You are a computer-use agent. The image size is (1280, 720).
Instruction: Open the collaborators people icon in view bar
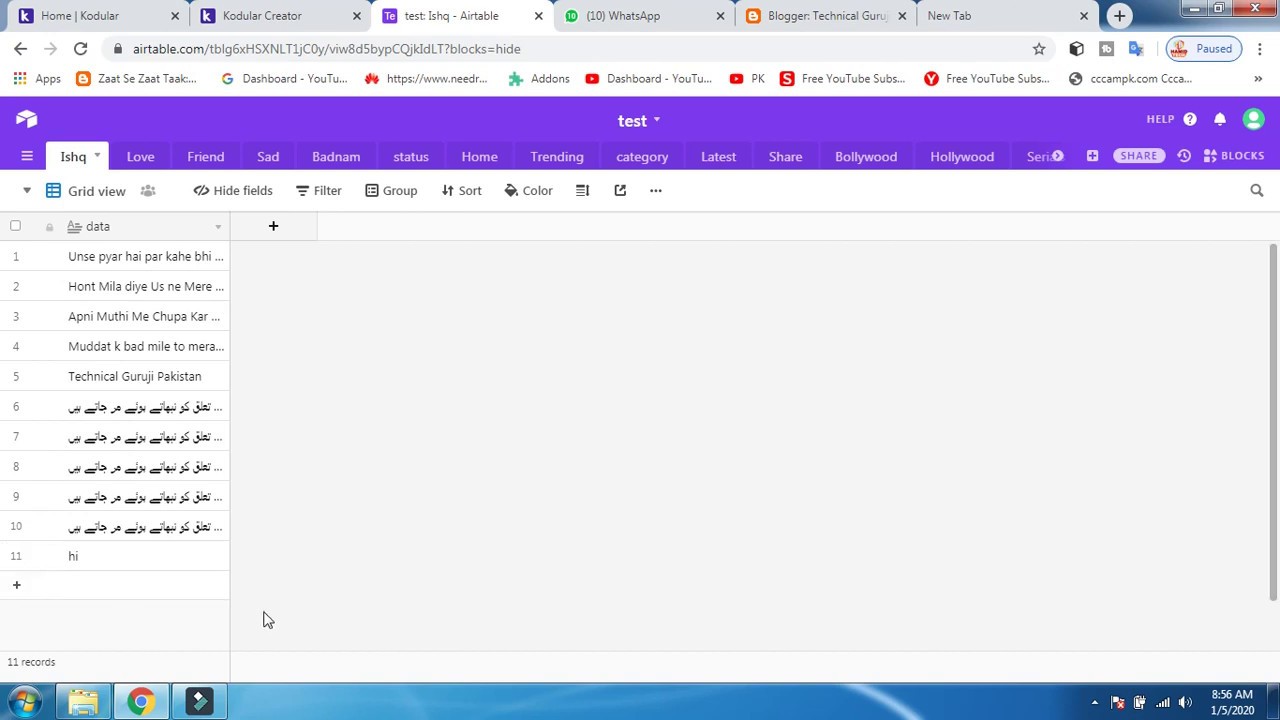(148, 191)
